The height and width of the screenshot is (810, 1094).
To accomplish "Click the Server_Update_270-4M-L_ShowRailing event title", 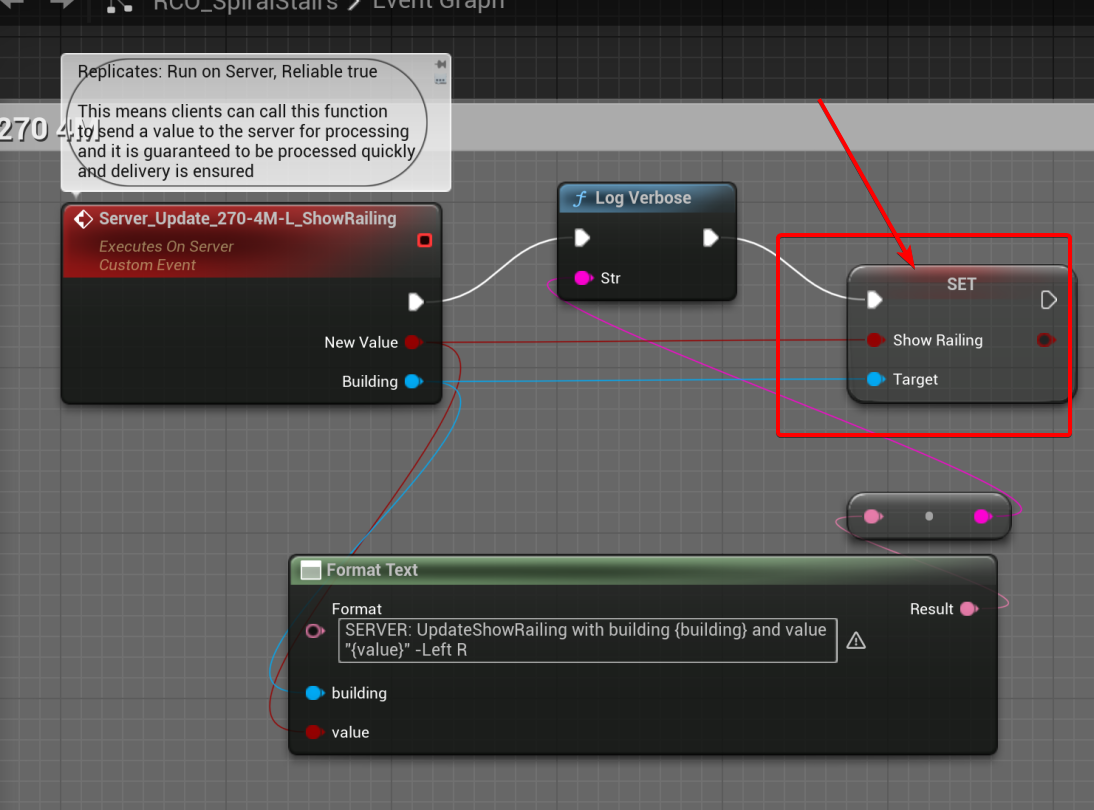I will 247,219.
